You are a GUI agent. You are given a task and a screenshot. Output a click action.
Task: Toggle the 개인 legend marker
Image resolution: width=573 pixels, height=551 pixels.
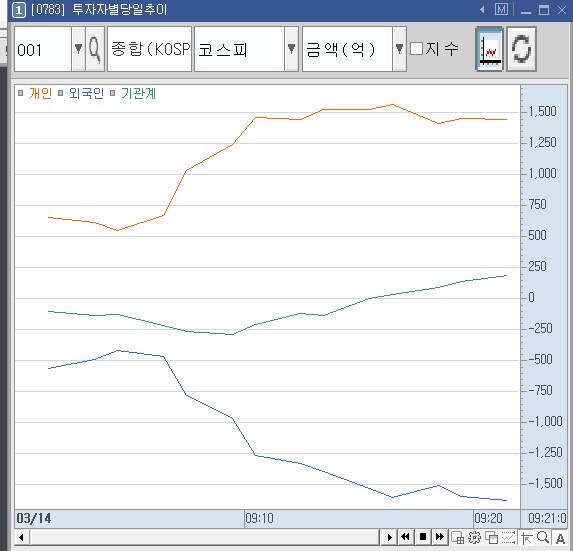[x=20, y=93]
